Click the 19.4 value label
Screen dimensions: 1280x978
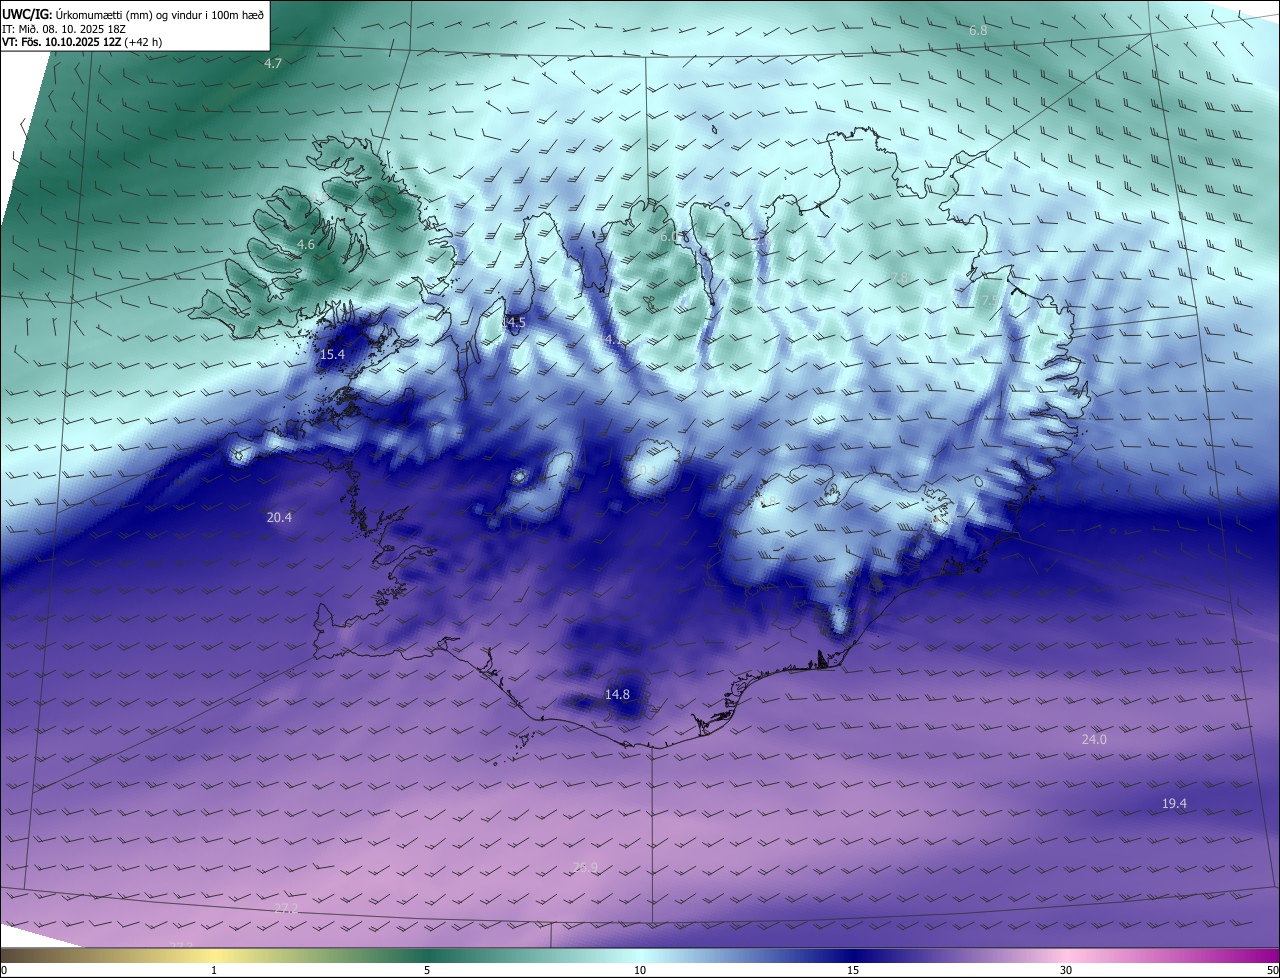(1174, 803)
